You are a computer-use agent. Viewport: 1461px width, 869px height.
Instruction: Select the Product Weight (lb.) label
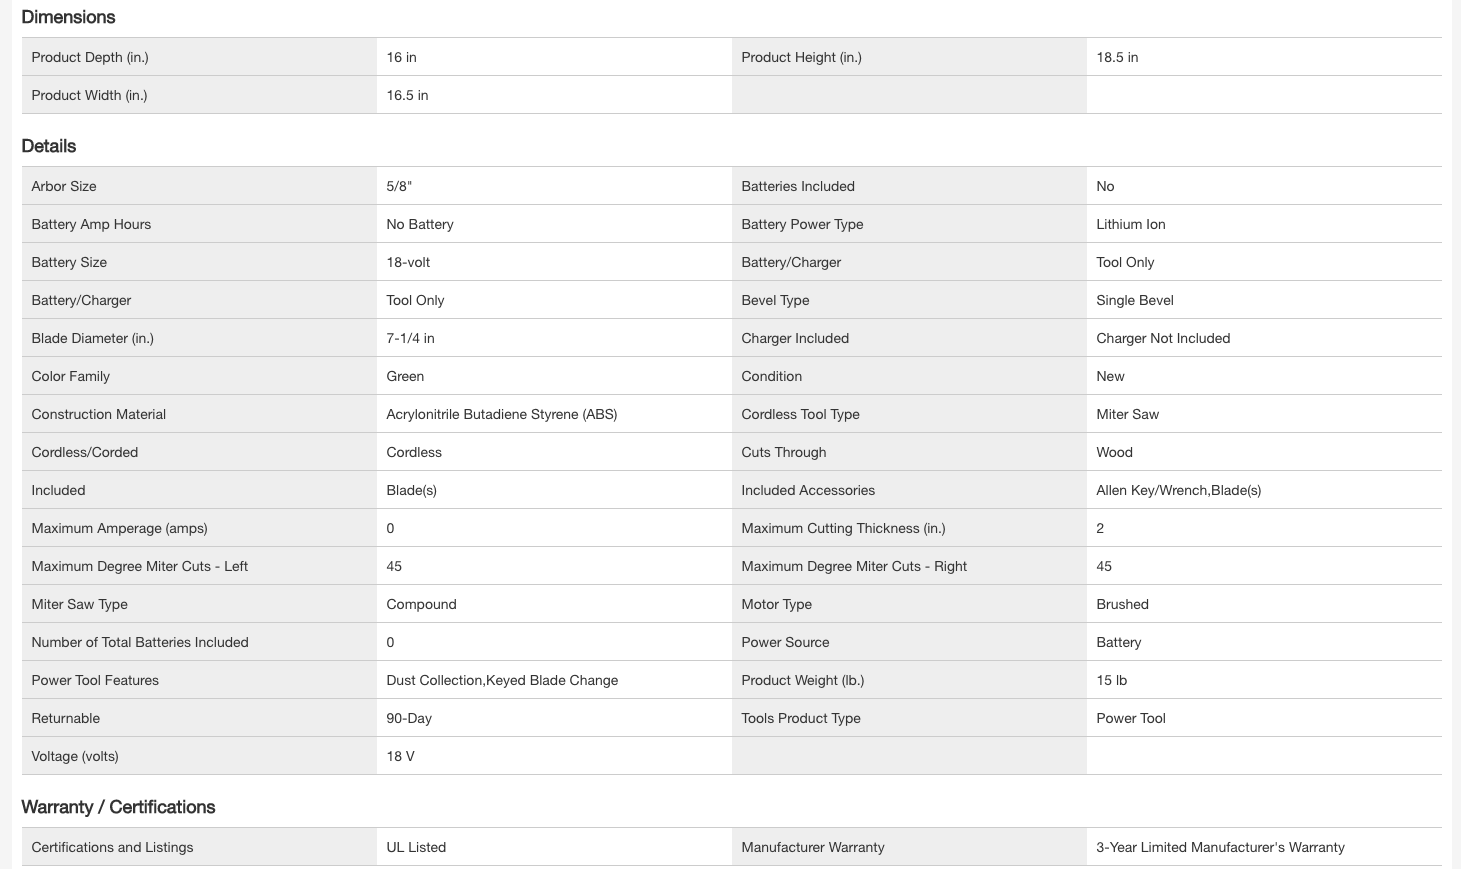click(802, 680)
